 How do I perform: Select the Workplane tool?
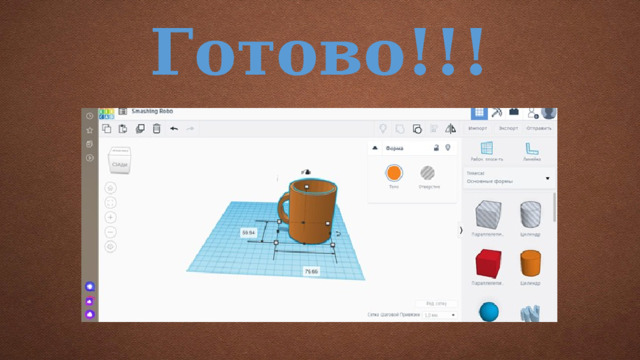tap(487, 151)
